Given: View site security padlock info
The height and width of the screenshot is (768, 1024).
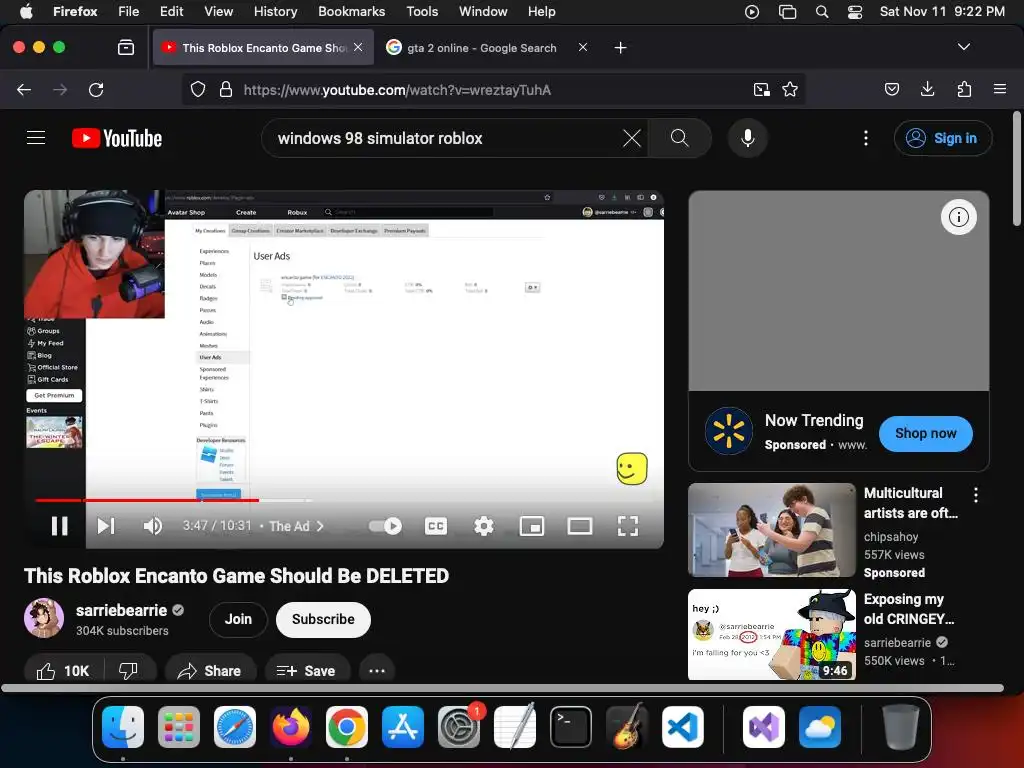Looking at the screenshot, I should coord(226,89).
